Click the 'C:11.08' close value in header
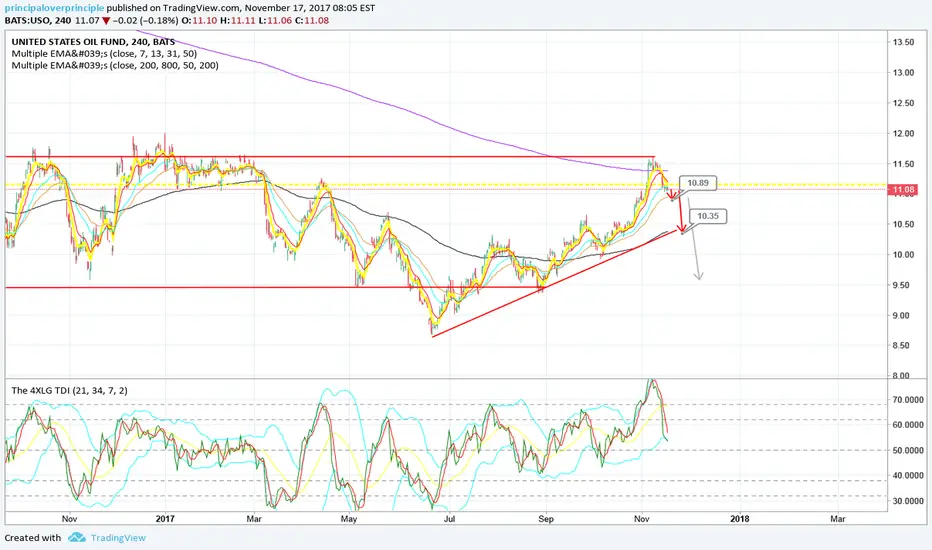Viewport: 932px width, 550px height. (312, 20)
